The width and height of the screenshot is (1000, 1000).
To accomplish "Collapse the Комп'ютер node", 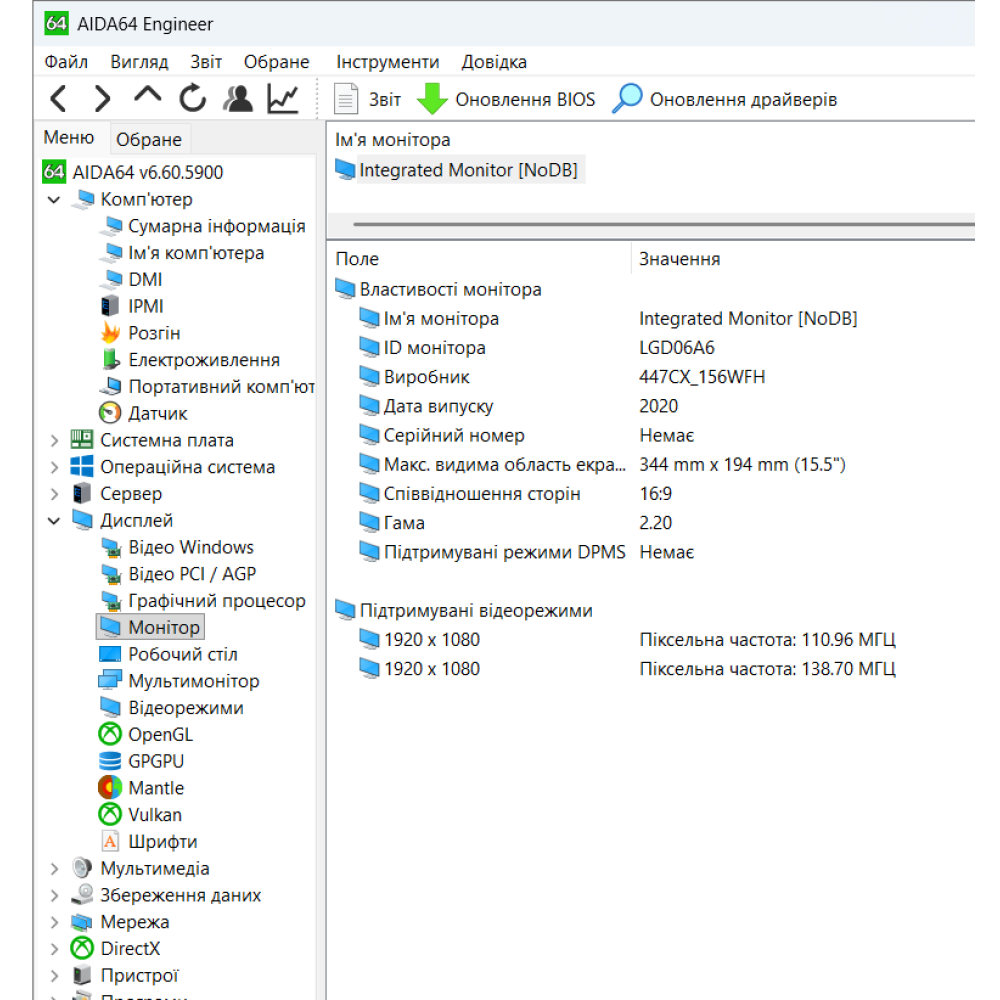I will [x=54, y=199].
